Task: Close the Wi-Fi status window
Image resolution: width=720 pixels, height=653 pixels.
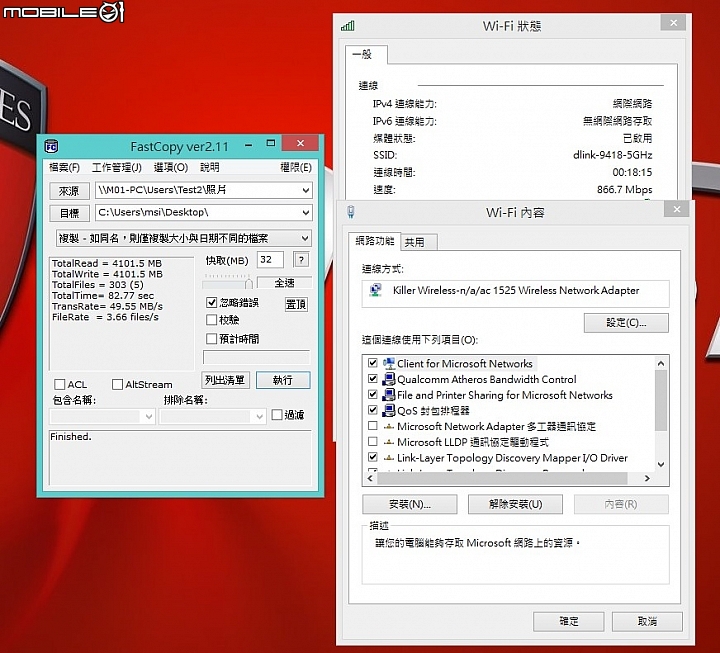Action: pos(673,23)
